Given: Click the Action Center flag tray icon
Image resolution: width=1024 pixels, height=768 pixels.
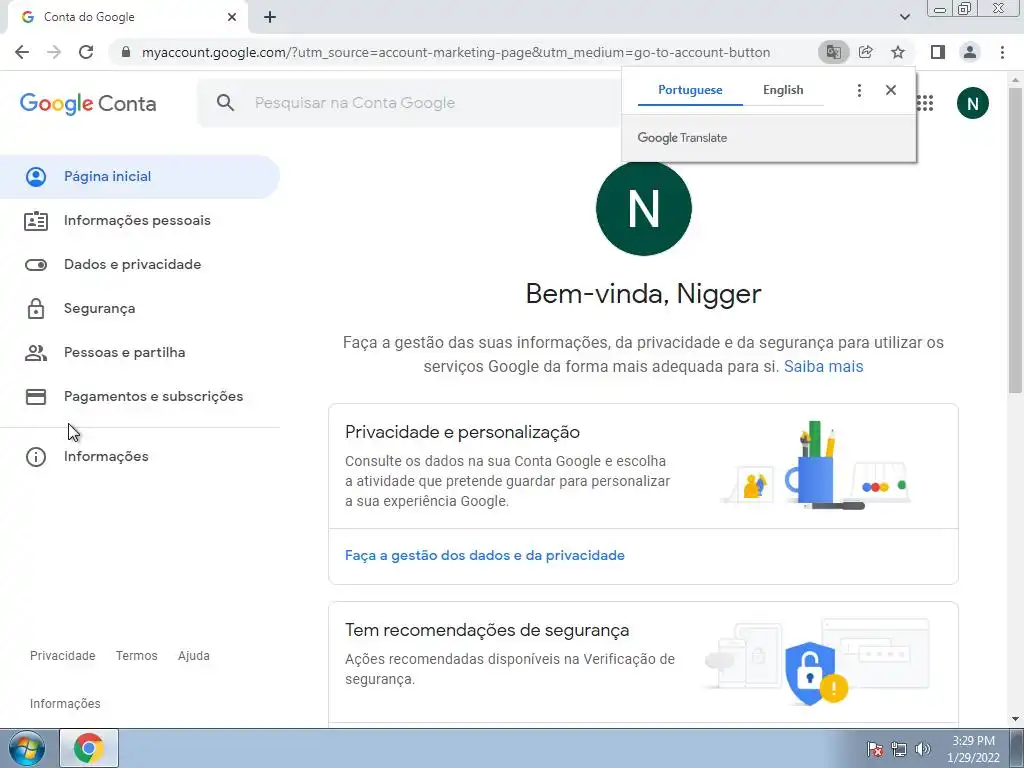Looking at the screenshot, I should coord(875,749).
